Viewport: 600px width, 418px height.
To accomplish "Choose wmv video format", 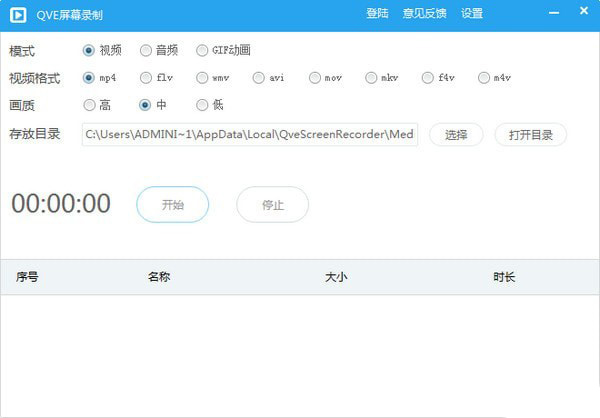I will (203, 77).
